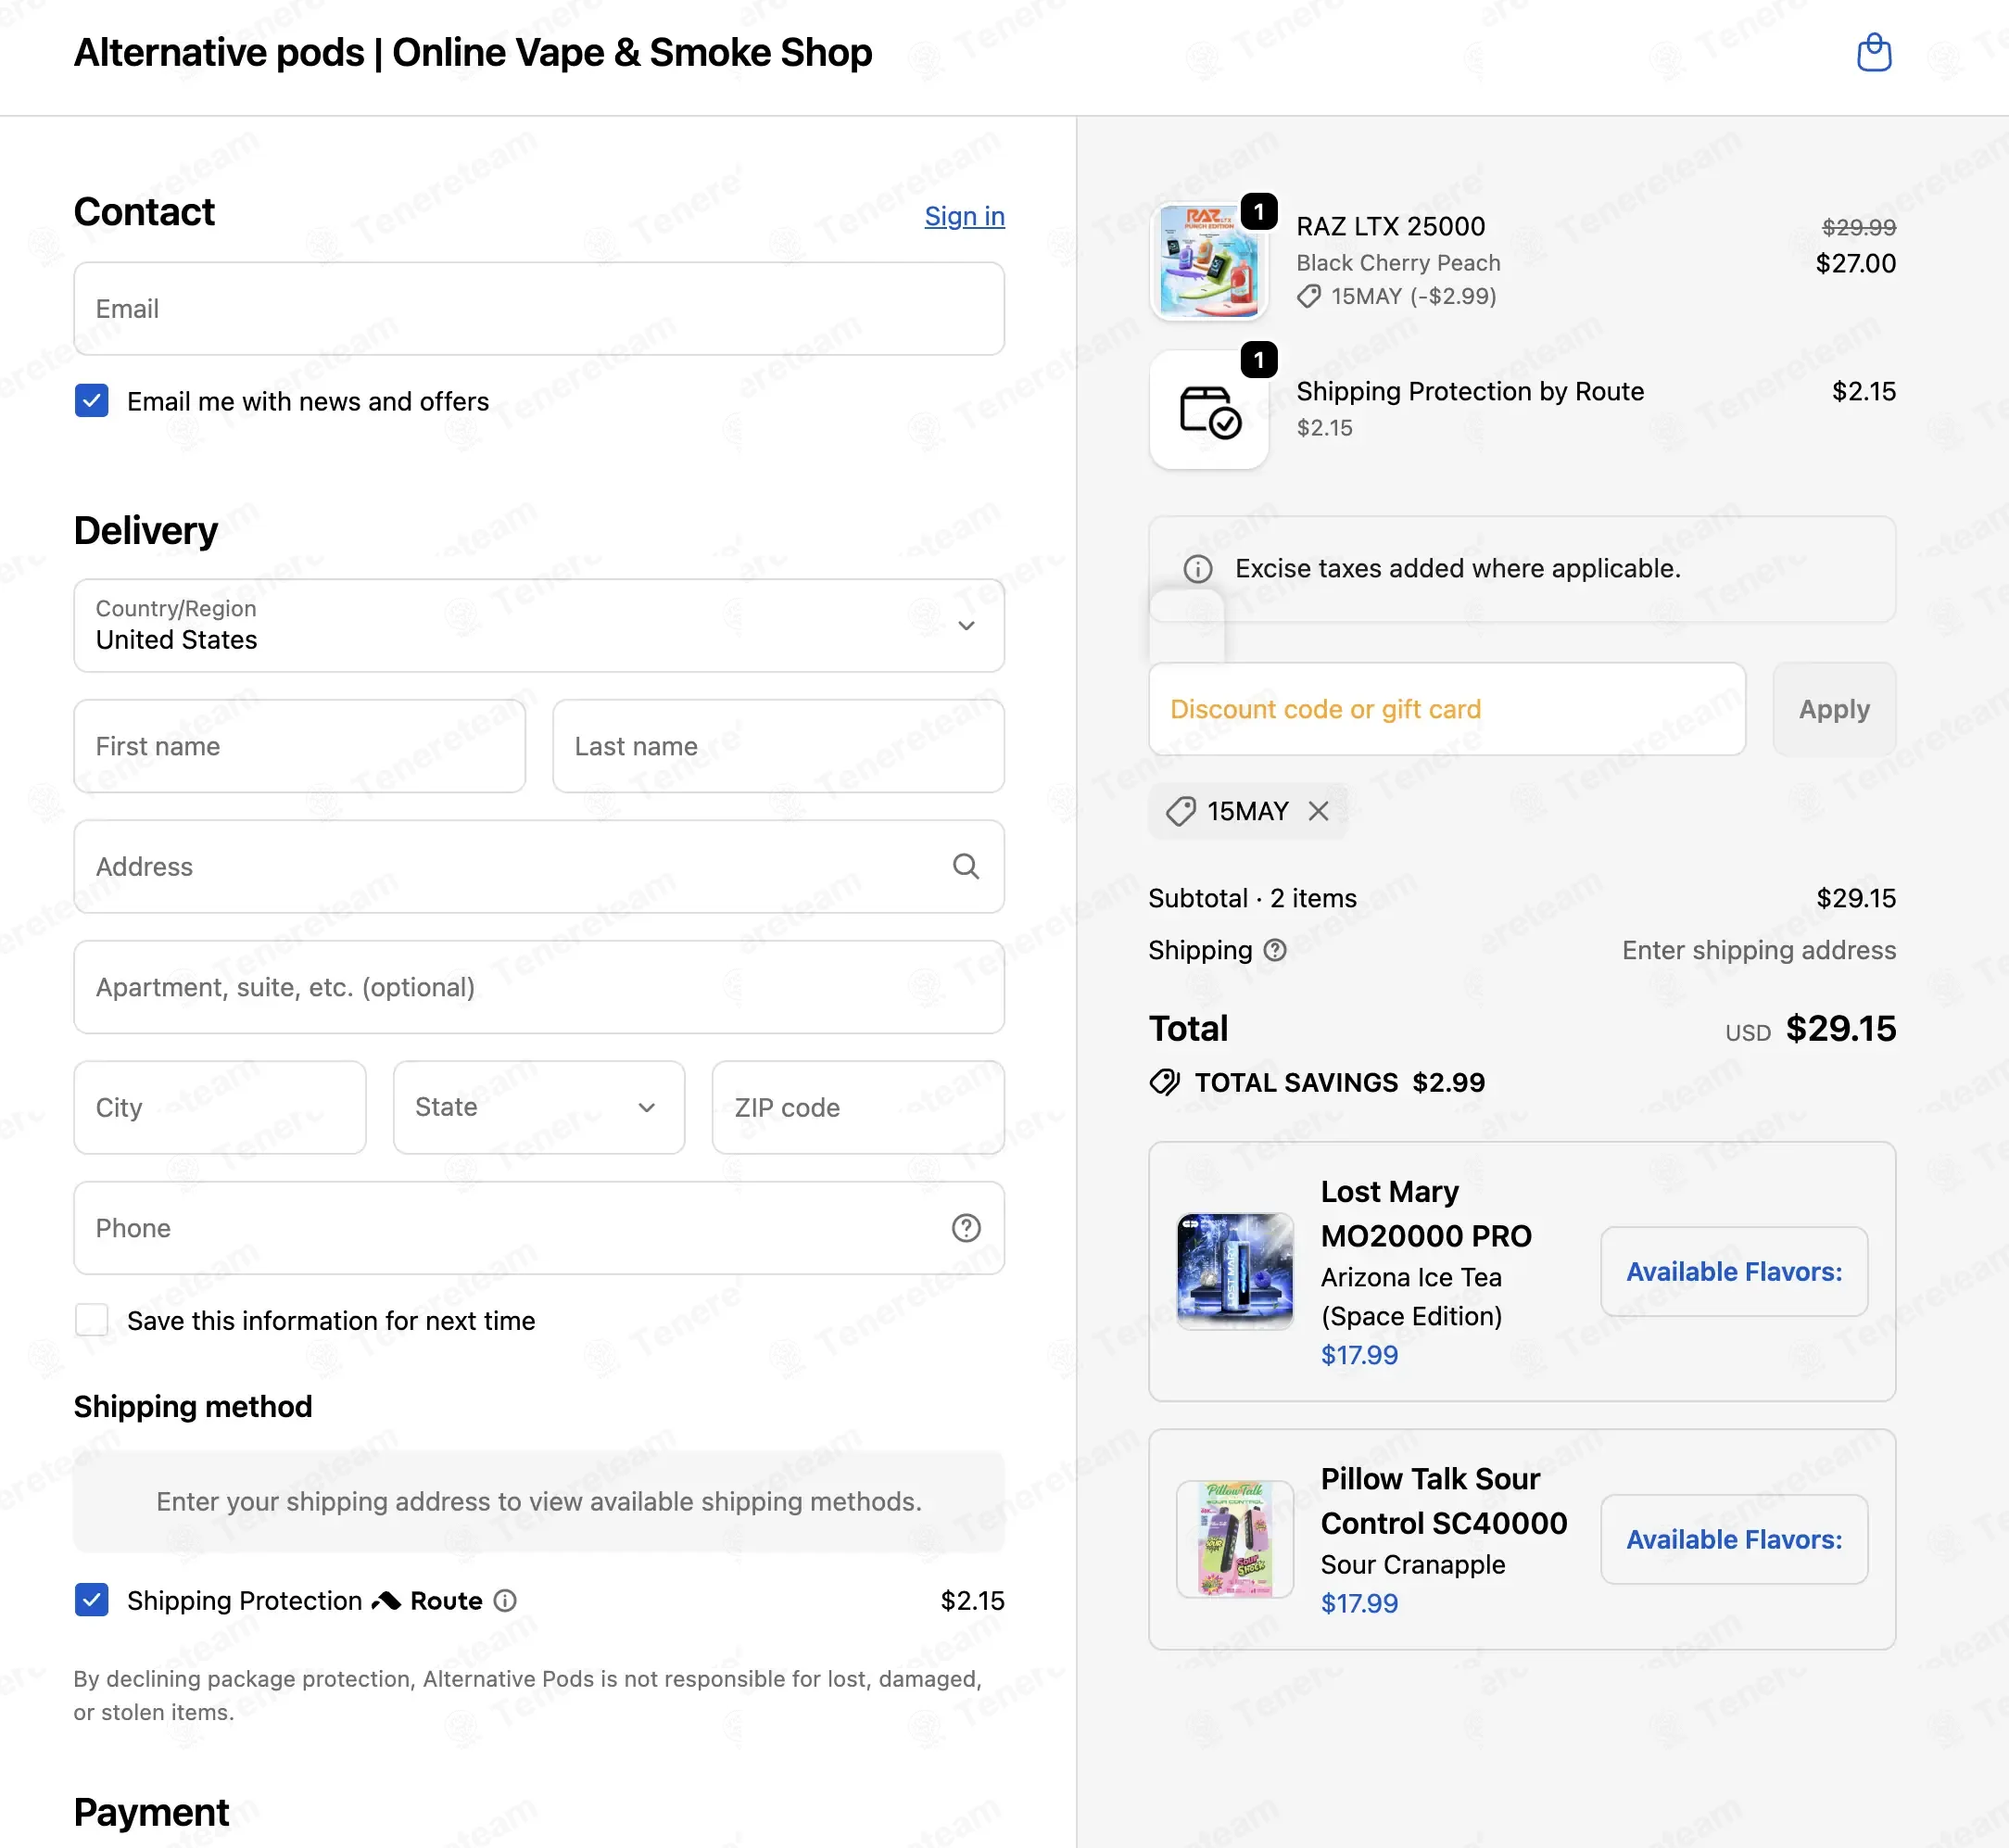The height and width of the screenshot is (1848, 2009).
Task: Show Available Flavors for Pillow Talk Sour
Action: 1734,1539
